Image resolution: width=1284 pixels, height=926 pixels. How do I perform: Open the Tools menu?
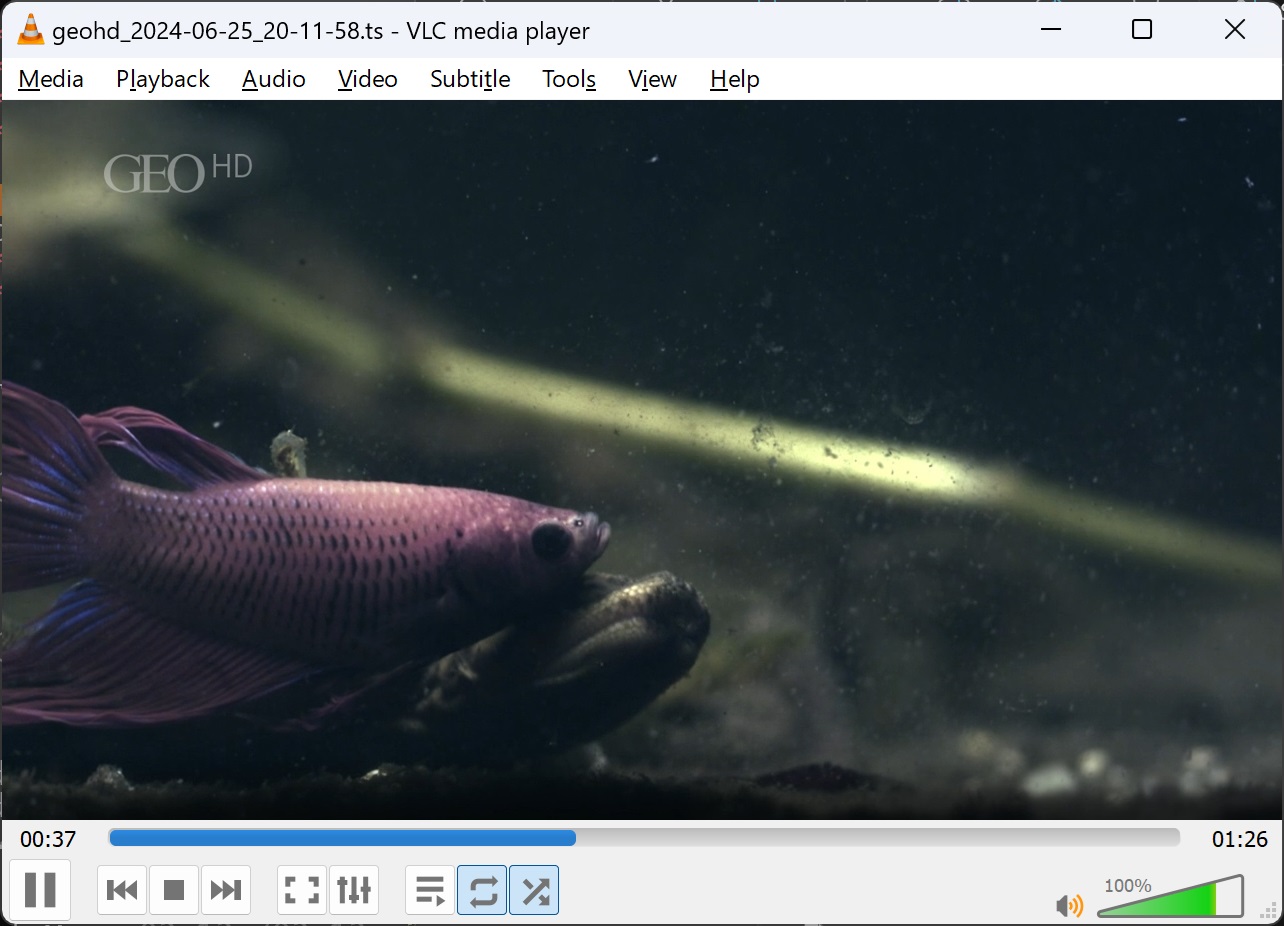569,79
